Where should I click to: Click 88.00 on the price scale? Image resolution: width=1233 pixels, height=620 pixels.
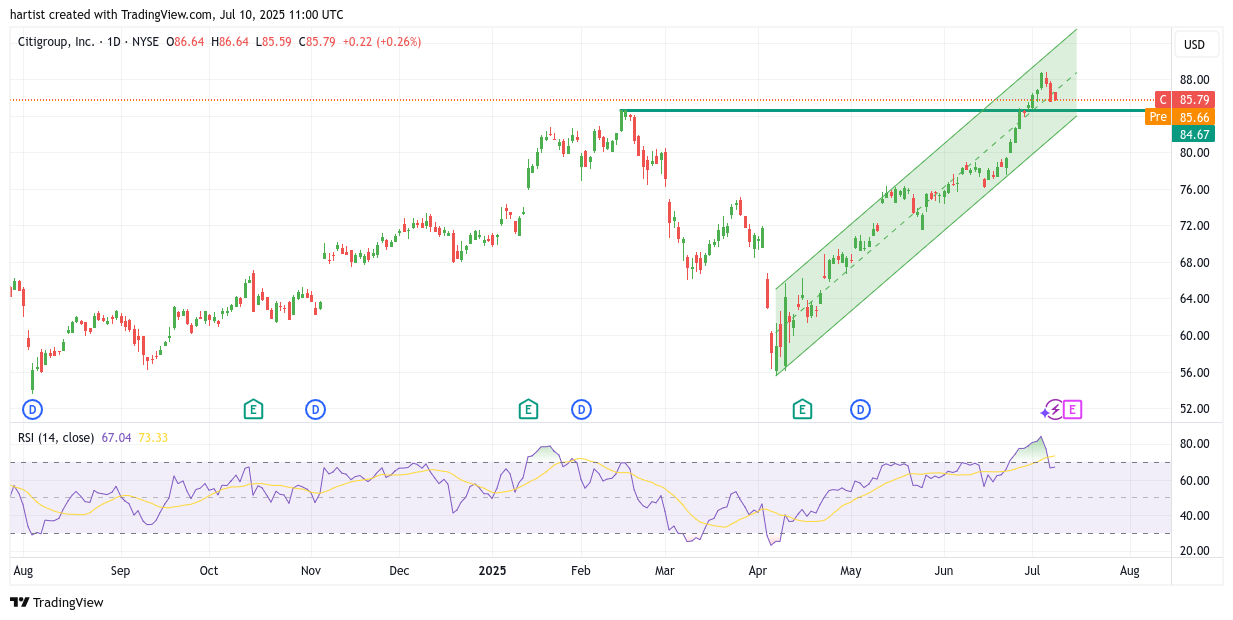click(x=1194, y=80)
